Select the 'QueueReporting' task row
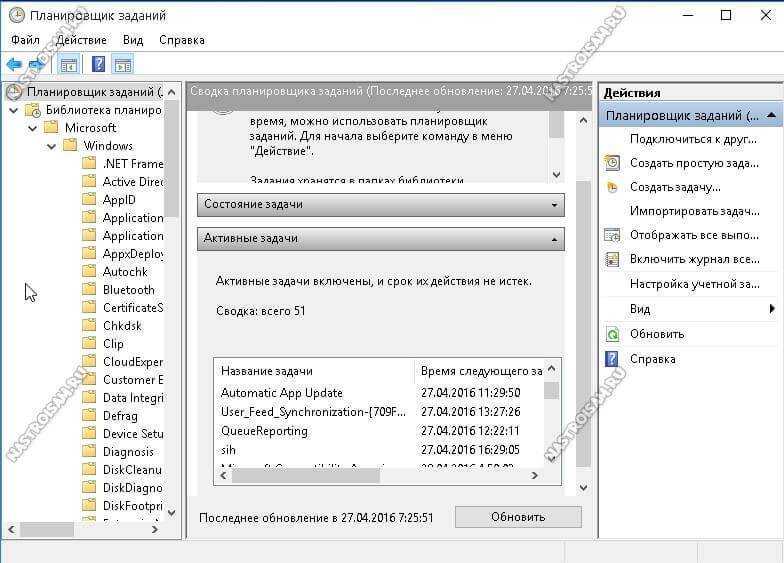784x563 pixels. click(x=381, y=431)
